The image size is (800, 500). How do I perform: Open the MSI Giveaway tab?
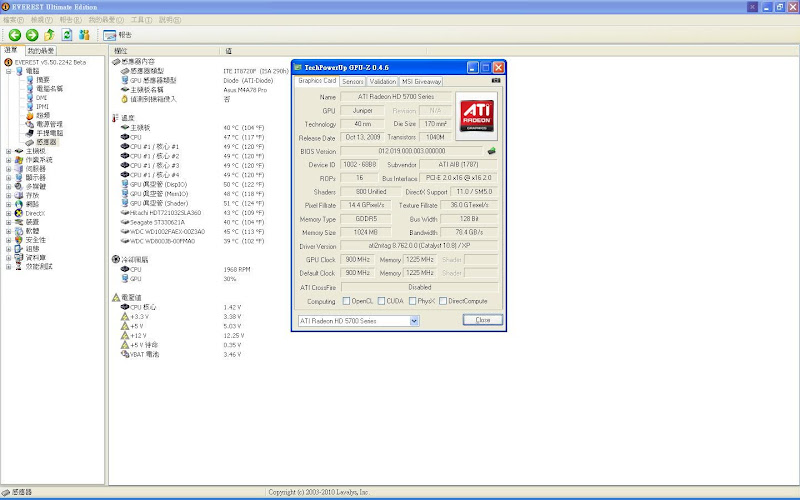pos(421,82)
